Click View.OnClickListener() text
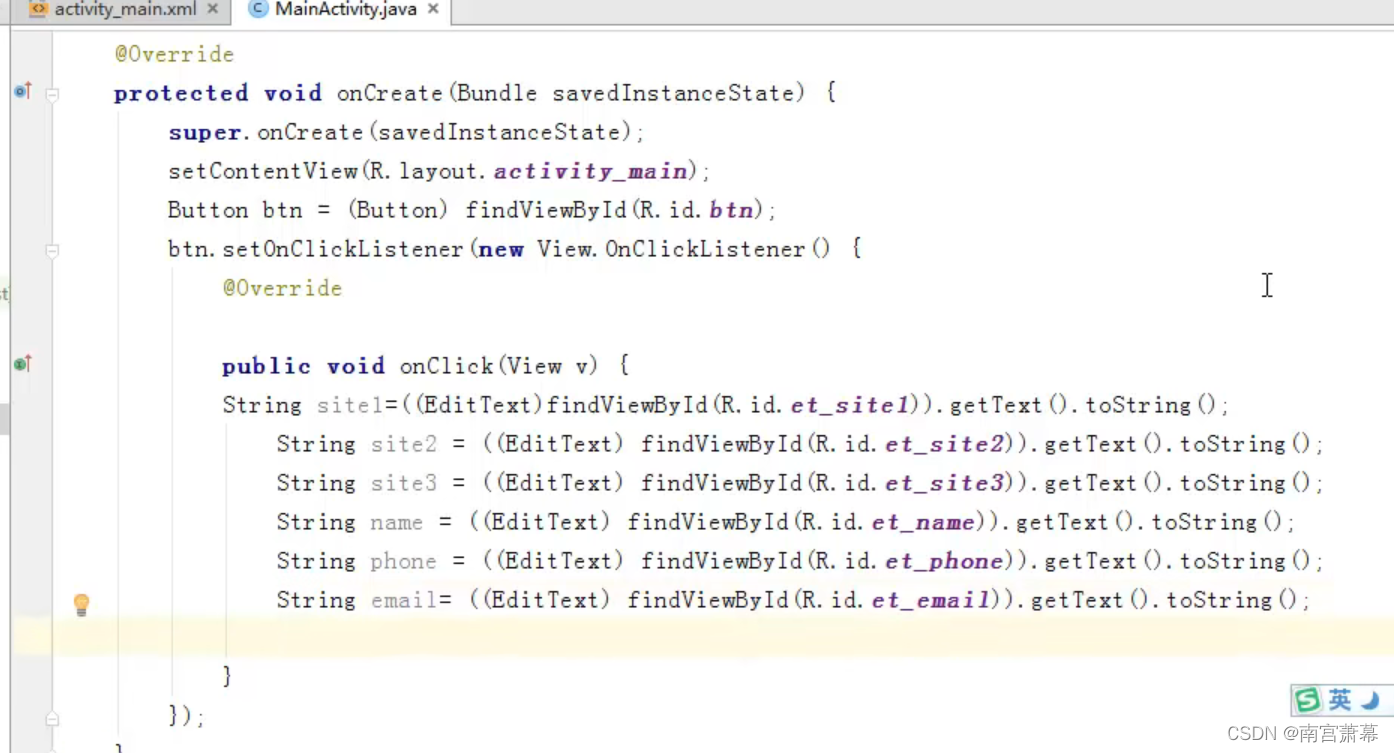The width and height of the screenshot is (1394, 753). (x=684, y=249)
